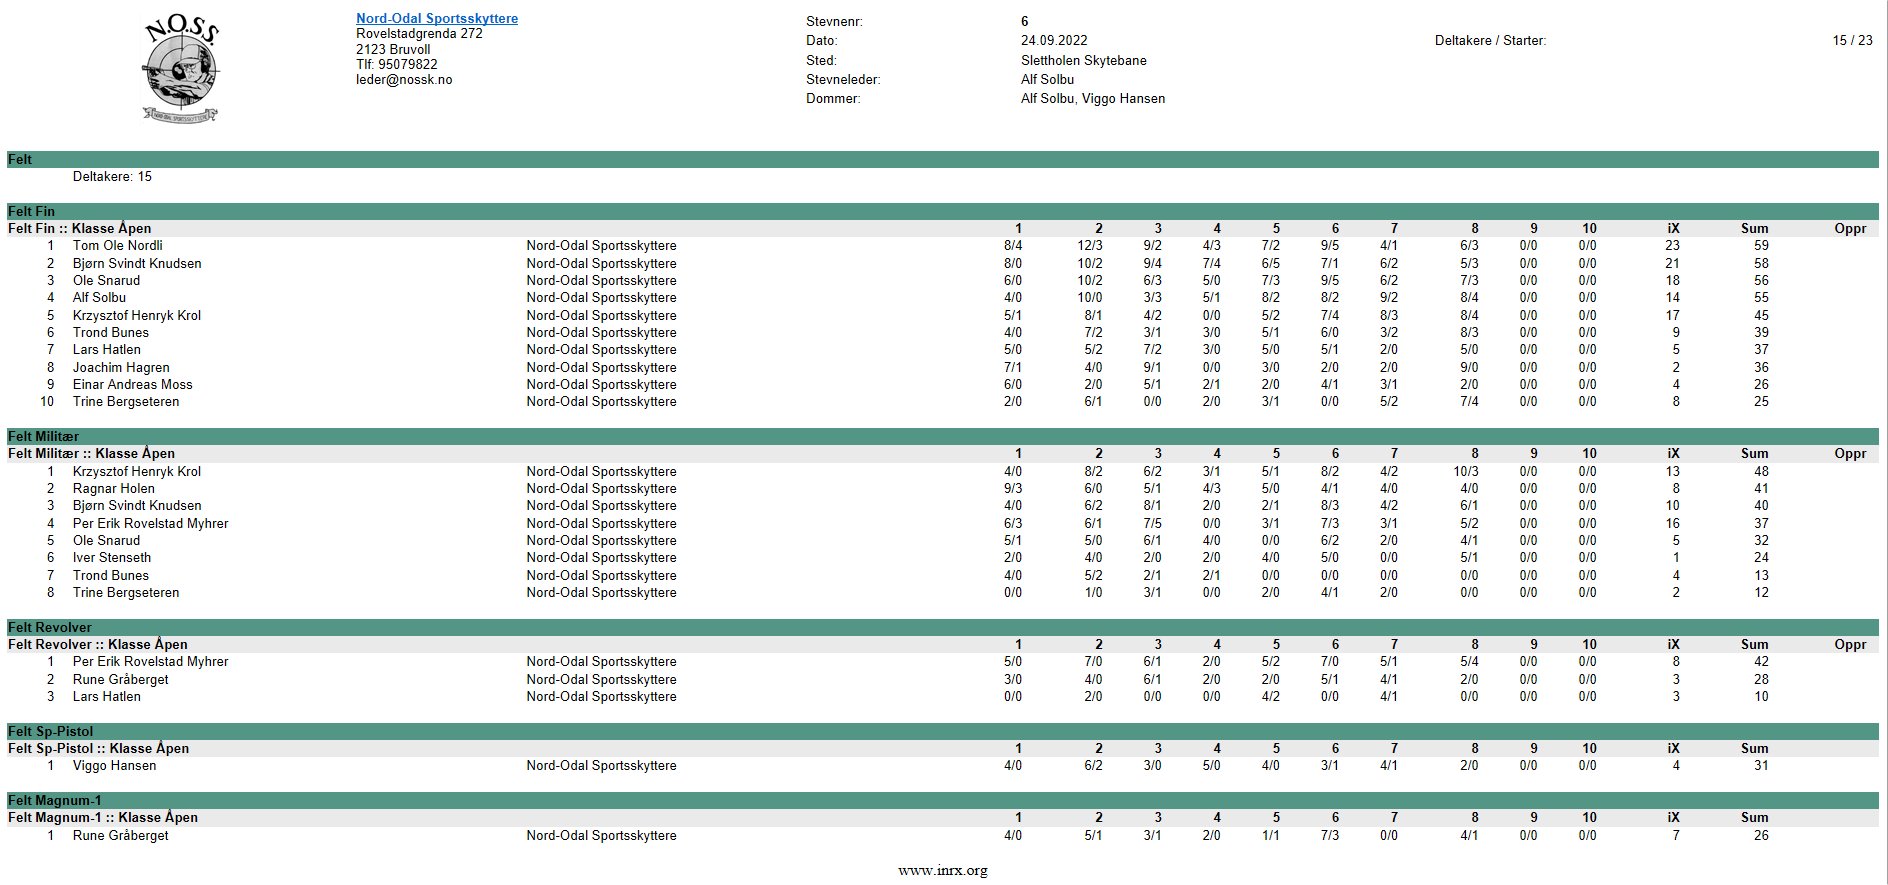Select Alf Solbu in Felt Fin results
The height and width of the screenshot is (885, 1888).
click(x=100, y=298)
